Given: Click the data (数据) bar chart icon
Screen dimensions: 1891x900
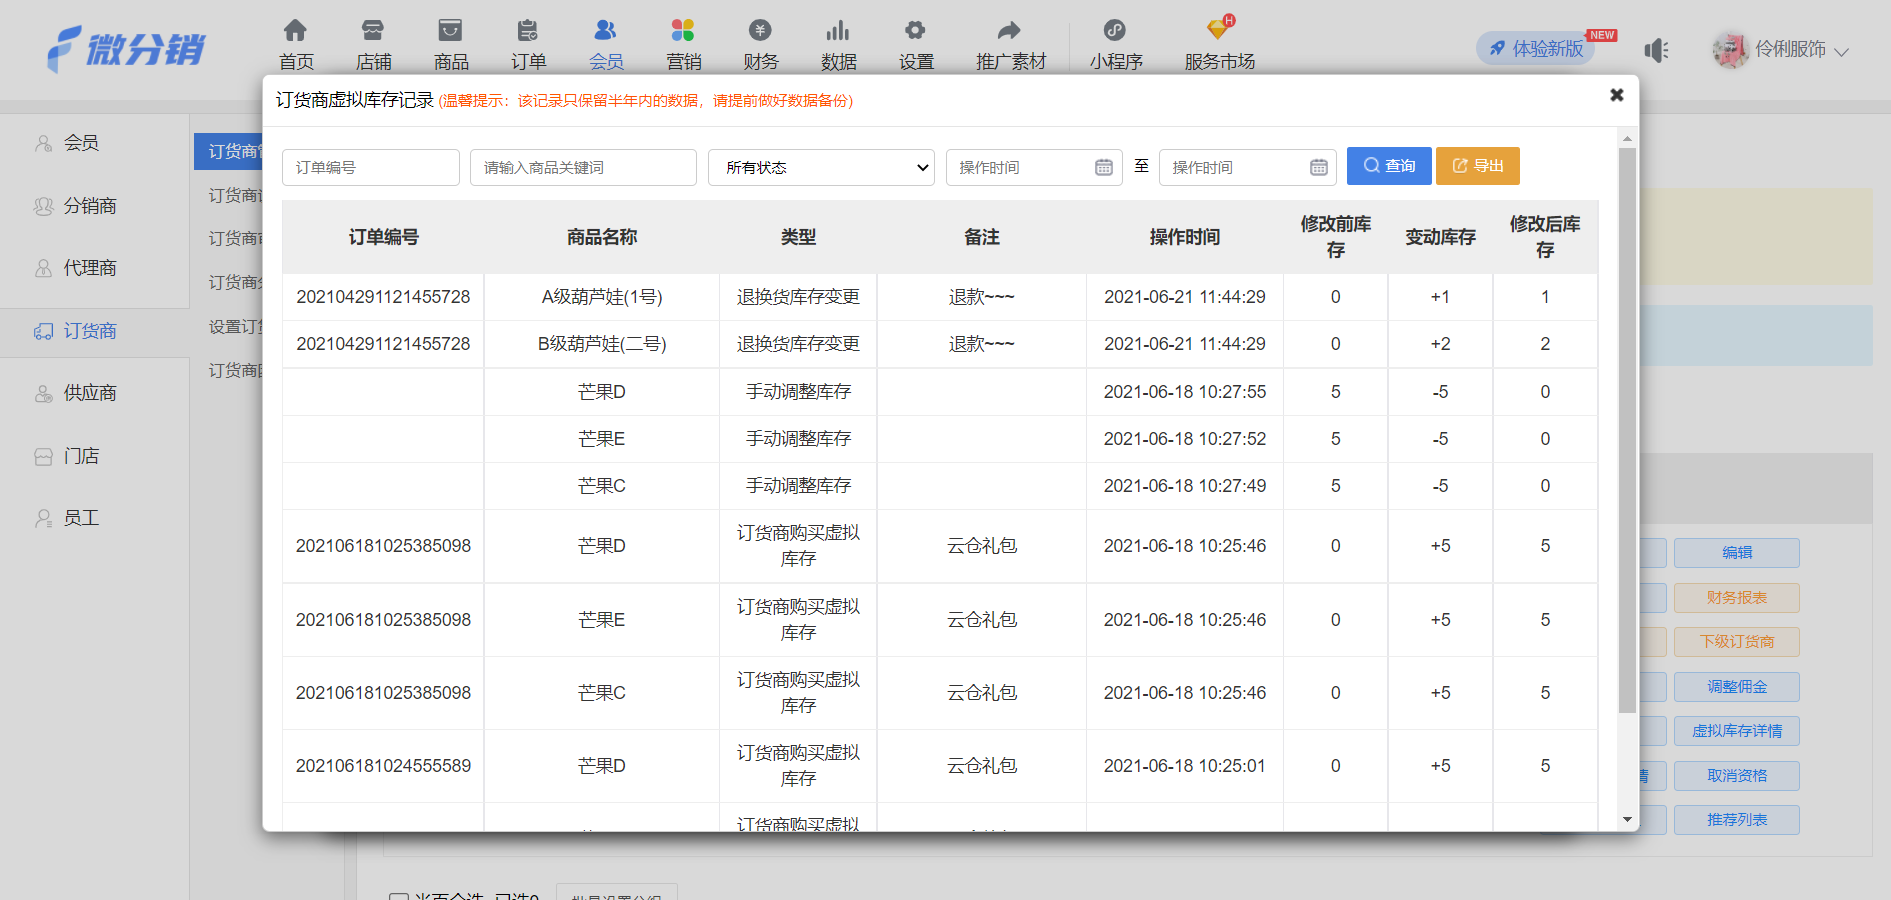Looking at the screenshot, I should coord(838,31).
